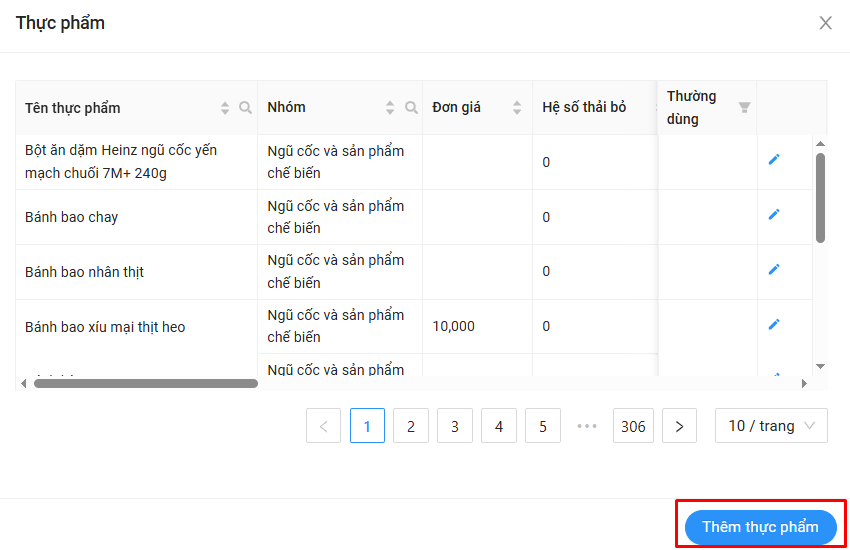Click the jump-forward ellipsis in pagination

pyautogui.click(x=587, y=426)
